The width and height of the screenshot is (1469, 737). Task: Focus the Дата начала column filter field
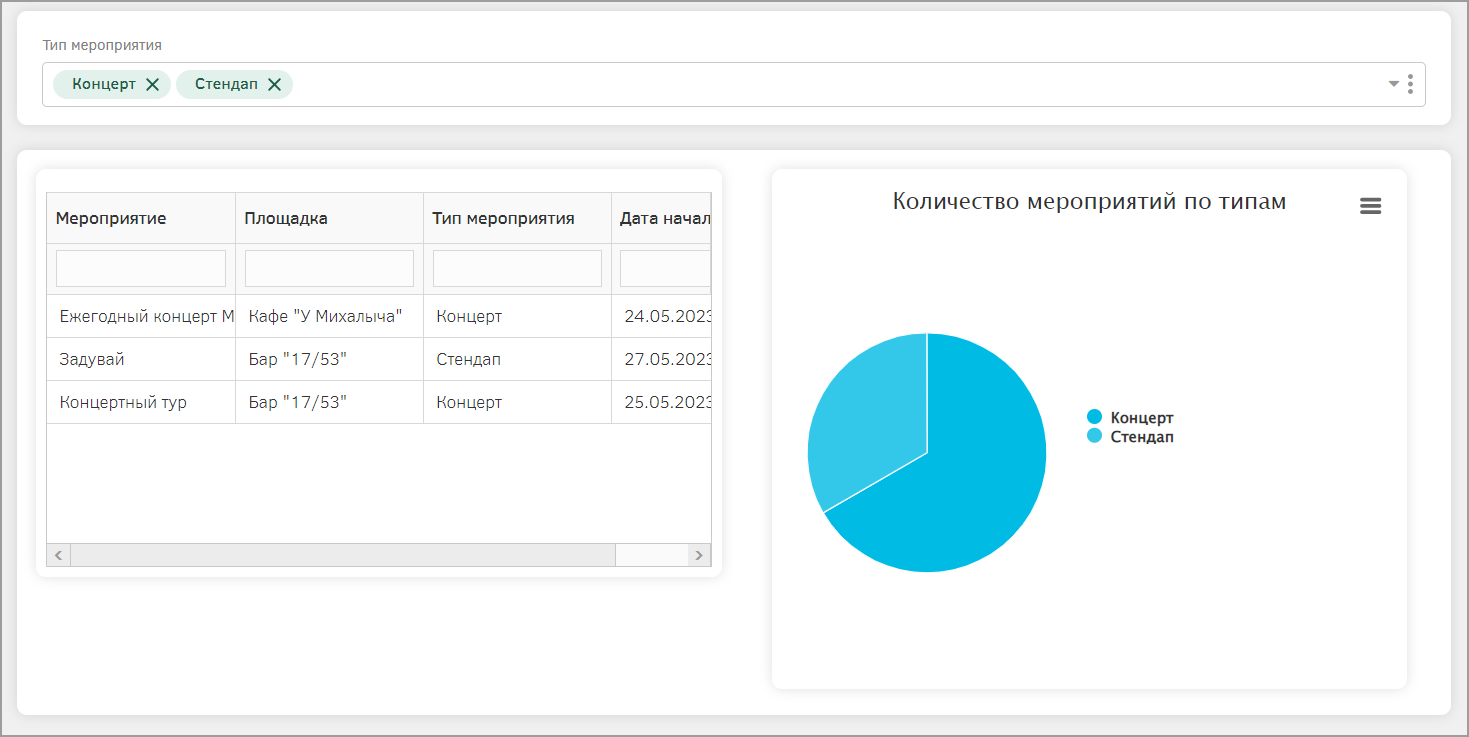666,269
